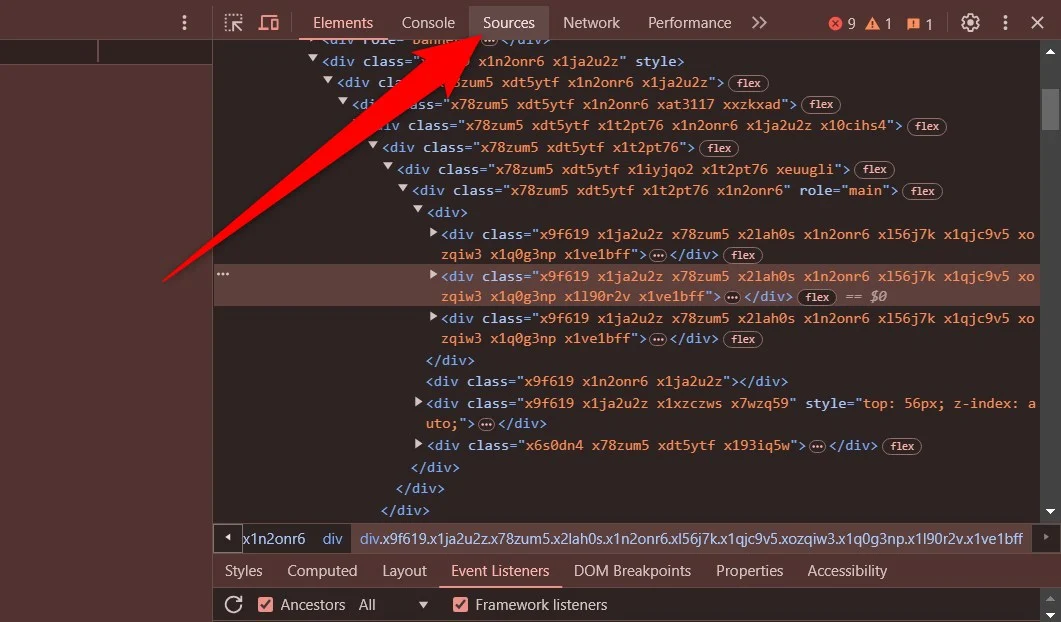Disable the Framework listeners checkbox

(x=460, y=604)
